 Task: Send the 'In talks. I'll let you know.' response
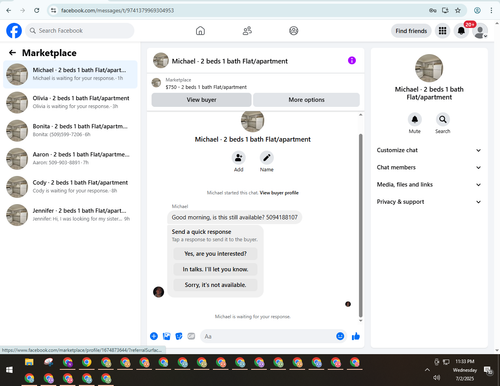(215, 269)
